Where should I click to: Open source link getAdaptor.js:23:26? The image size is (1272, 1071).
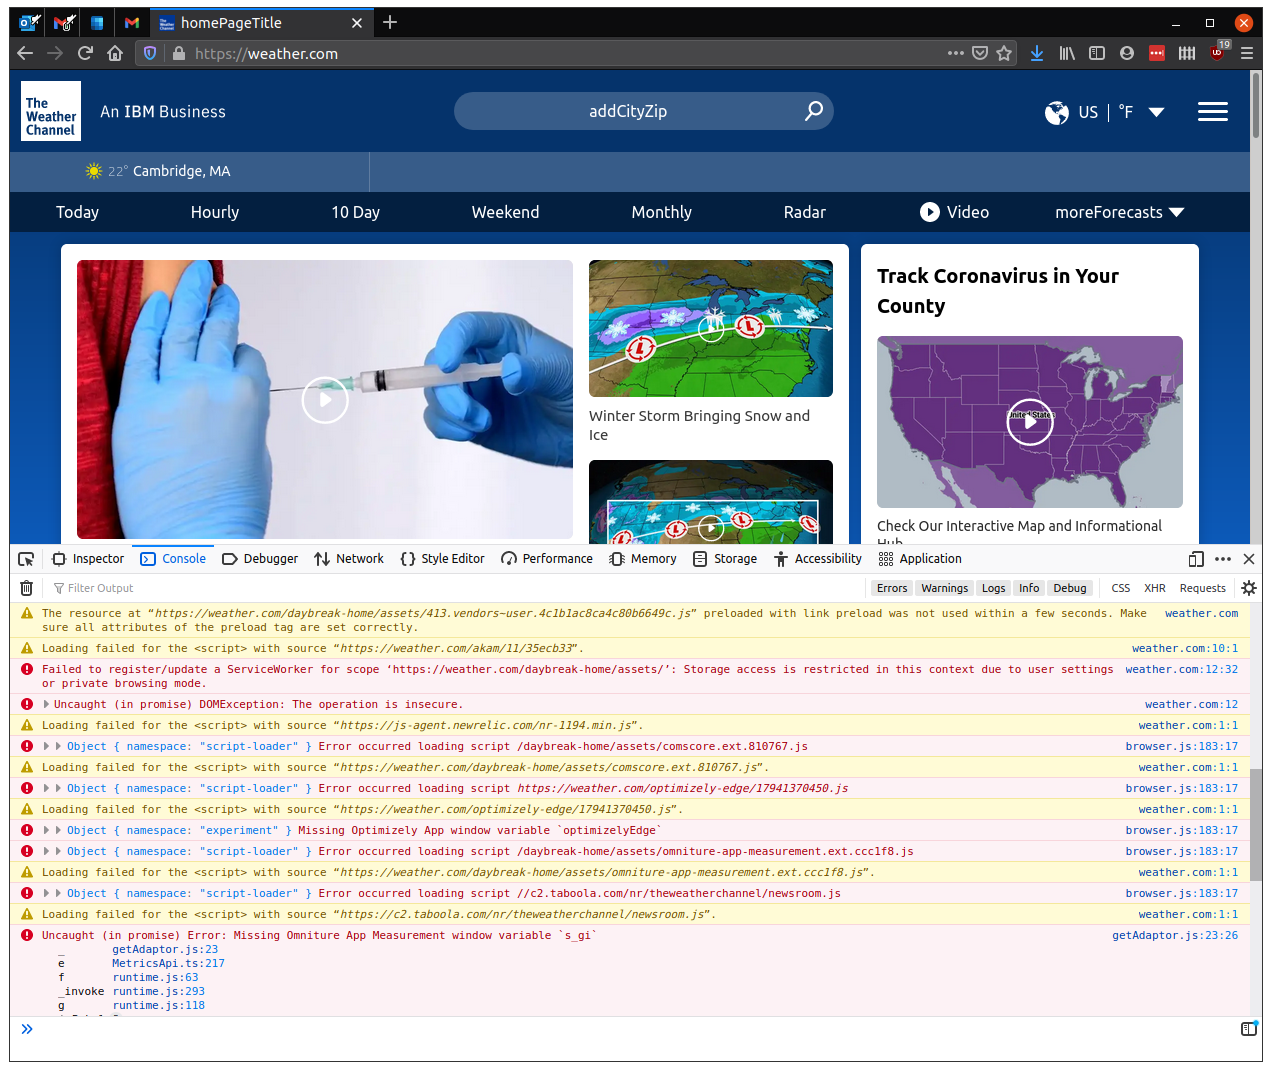1175,936
